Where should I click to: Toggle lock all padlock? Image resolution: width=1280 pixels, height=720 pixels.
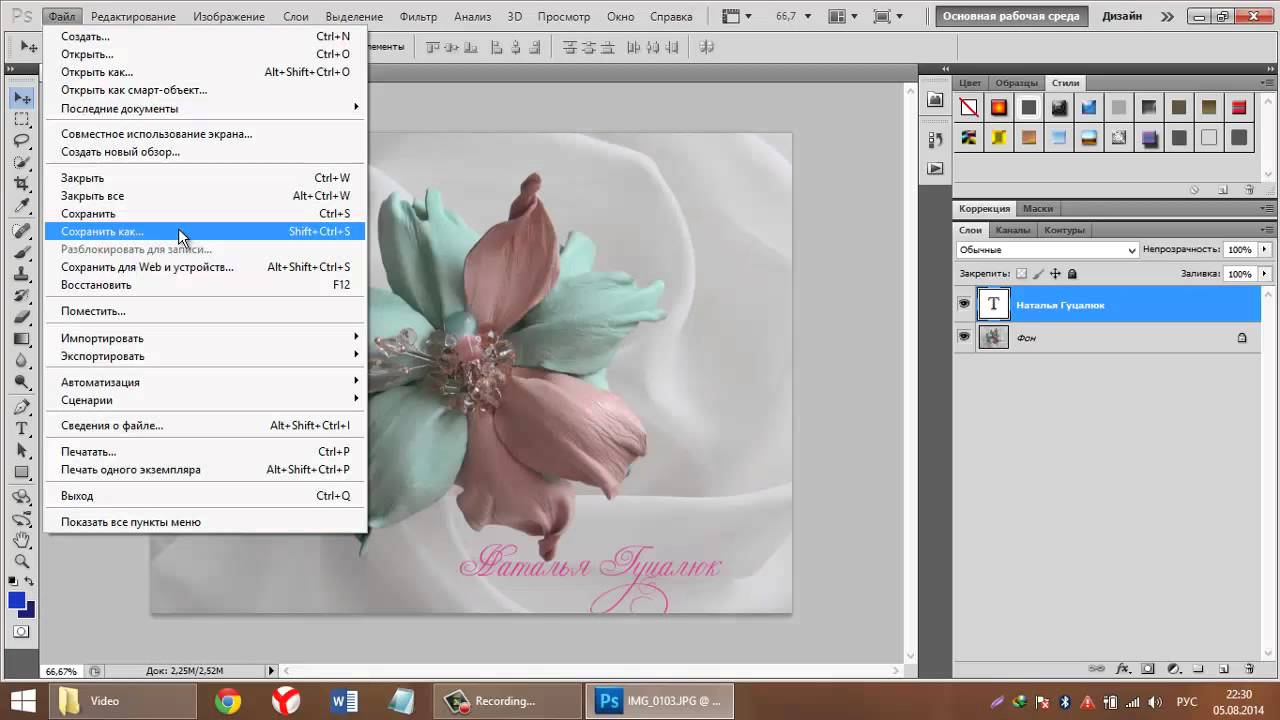[x=1072, y=274]
